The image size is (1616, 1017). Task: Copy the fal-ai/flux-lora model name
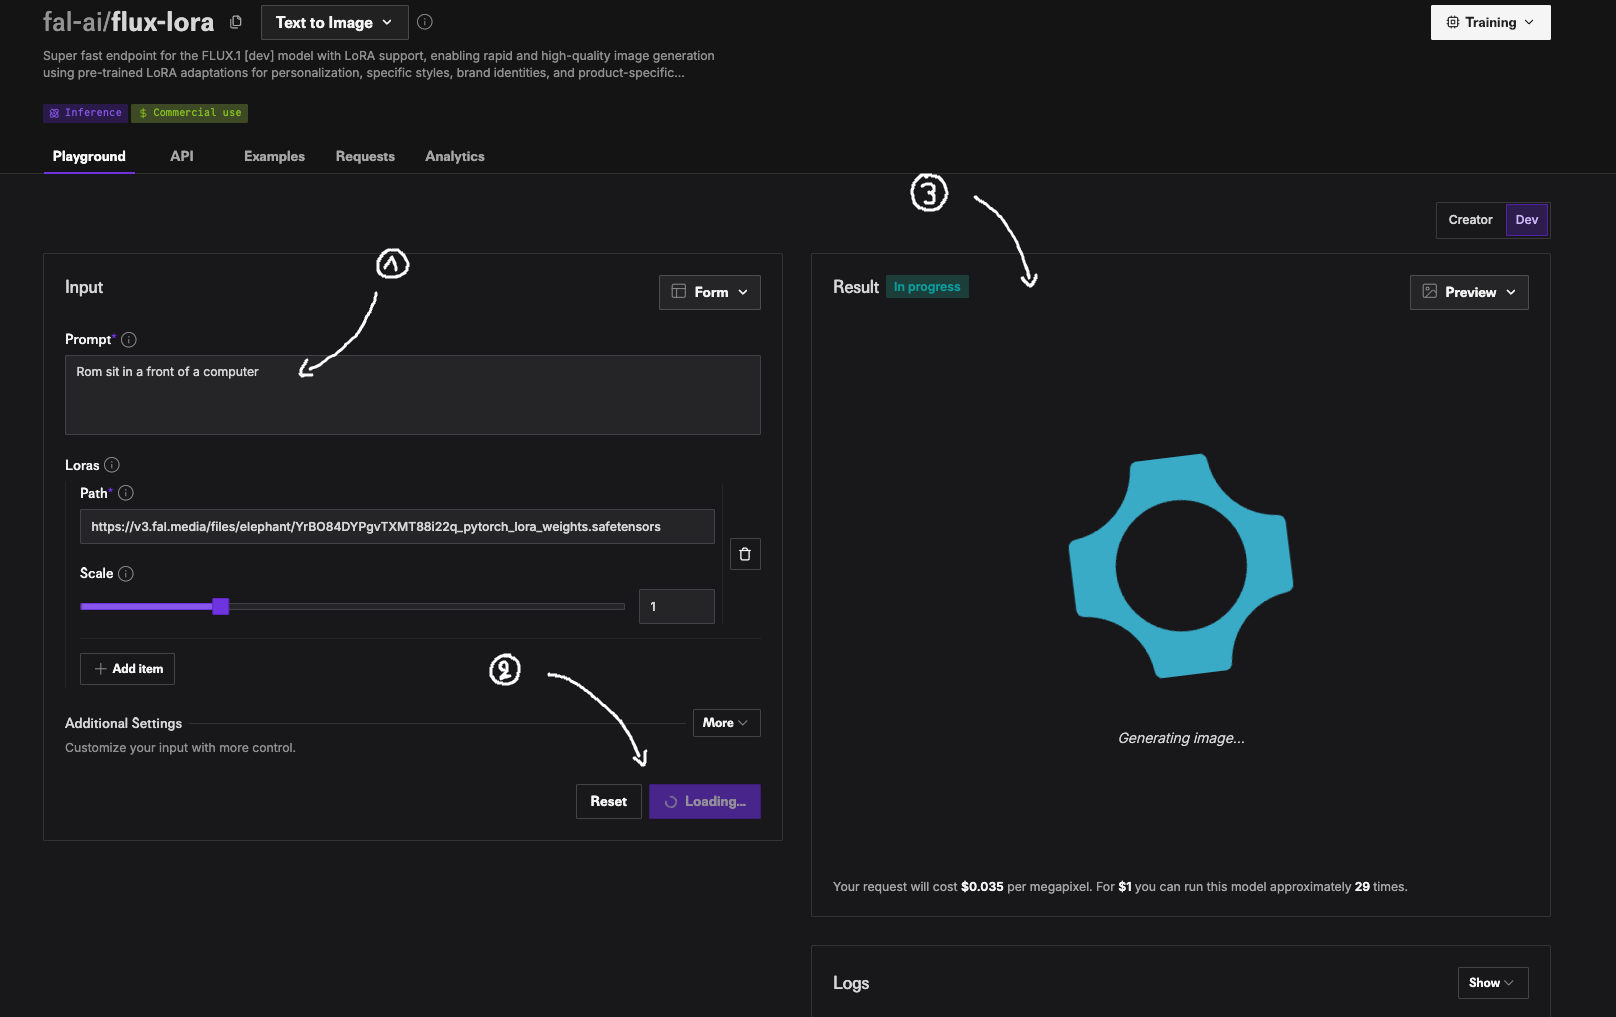(x=236, y=22)
